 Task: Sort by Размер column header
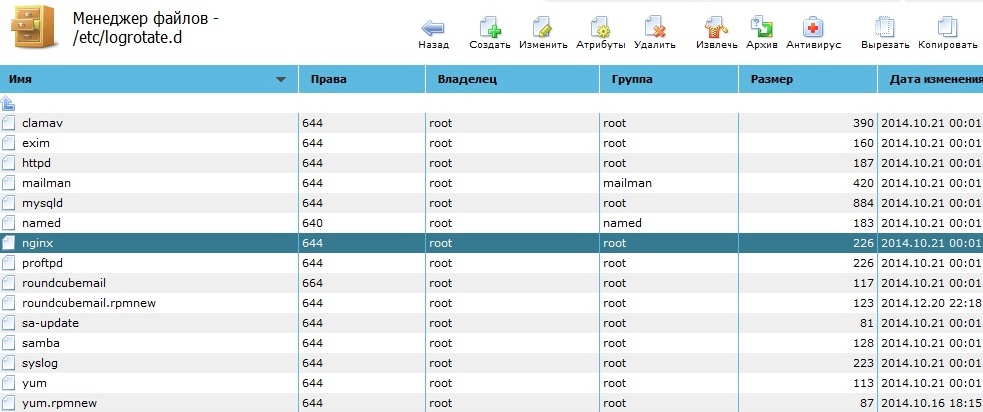[x=770, y=79]
